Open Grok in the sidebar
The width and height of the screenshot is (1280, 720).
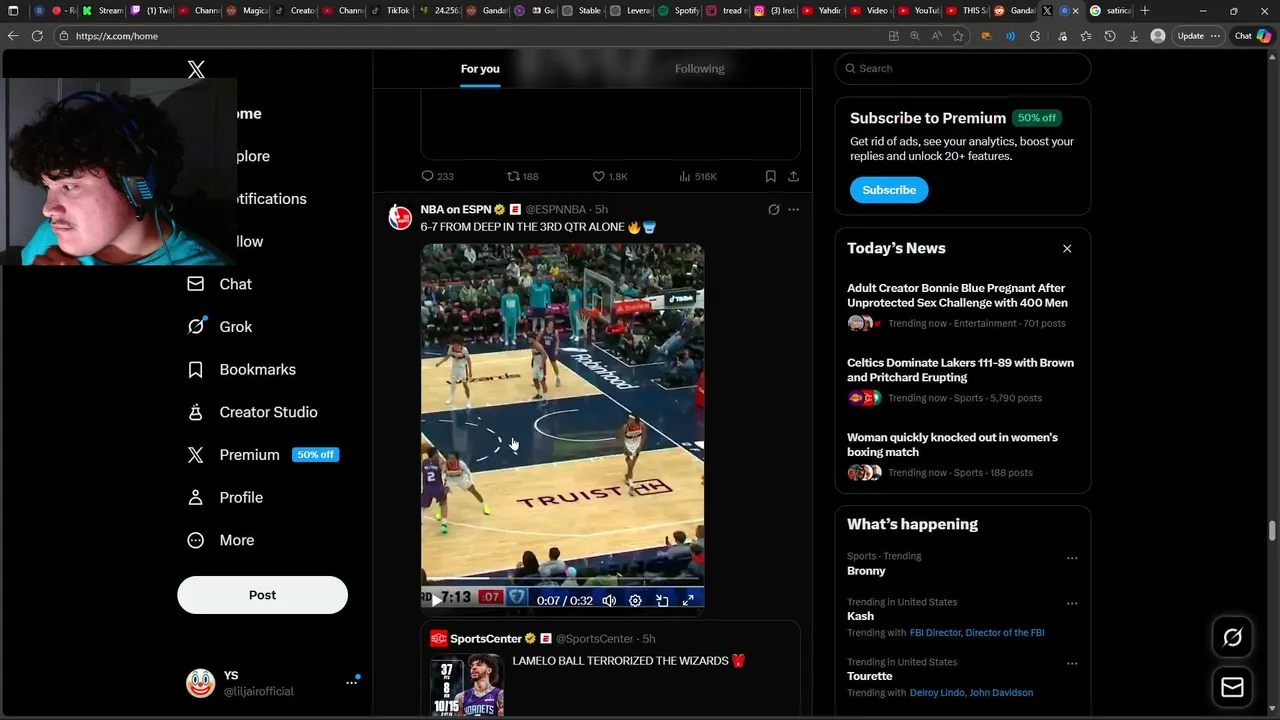pos(220,327)
